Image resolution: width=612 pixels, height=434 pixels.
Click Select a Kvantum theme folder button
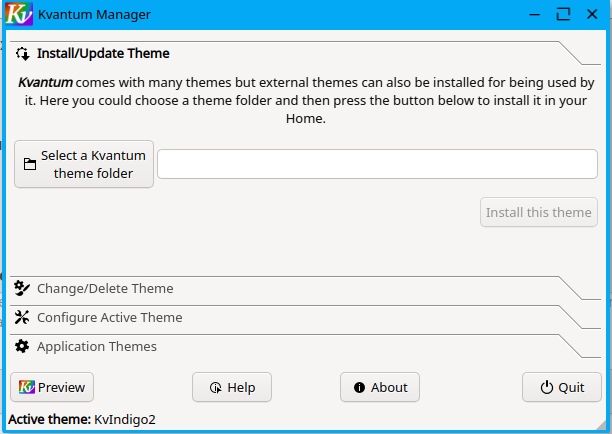pyautogui.click(x=84, y=164)
